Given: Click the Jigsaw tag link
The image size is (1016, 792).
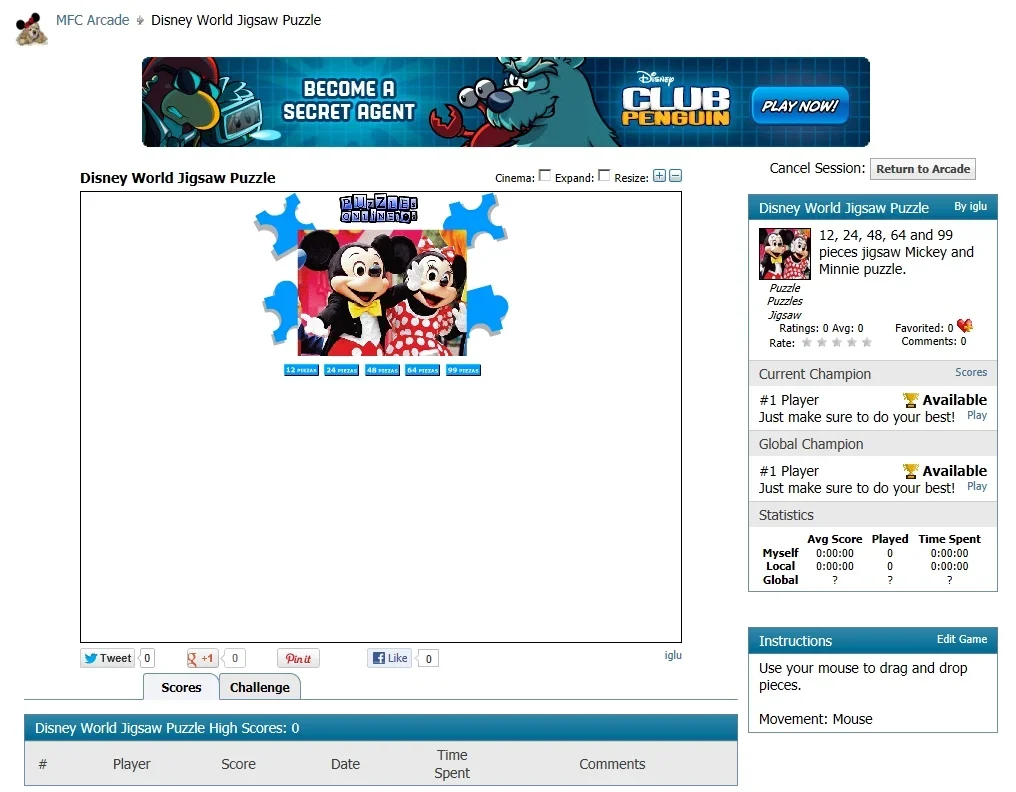Looking at the screenshot, I should point(785,315).
